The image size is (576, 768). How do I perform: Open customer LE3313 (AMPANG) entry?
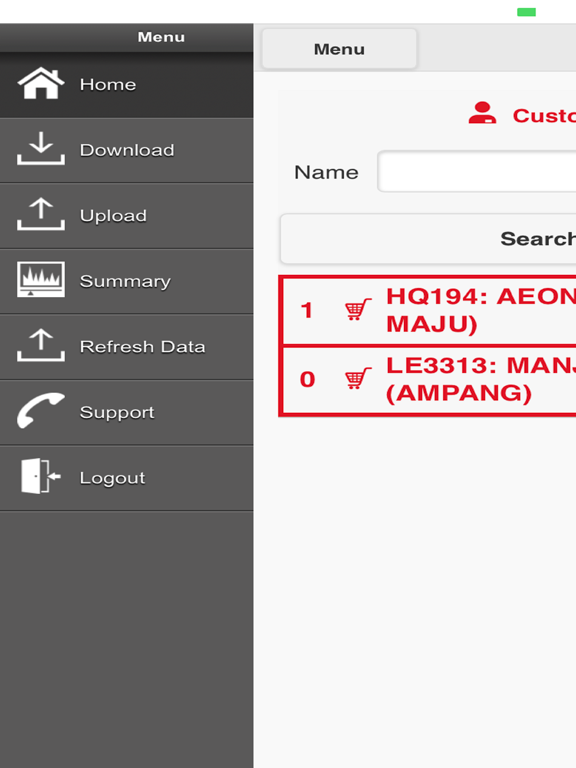(x=428, y=380)
